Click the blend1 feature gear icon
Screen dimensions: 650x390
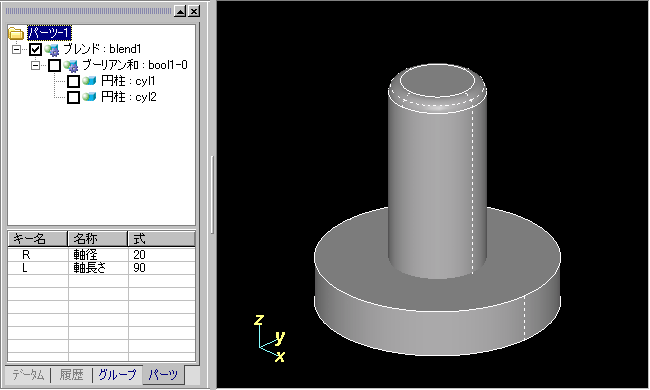pos(52,50)
